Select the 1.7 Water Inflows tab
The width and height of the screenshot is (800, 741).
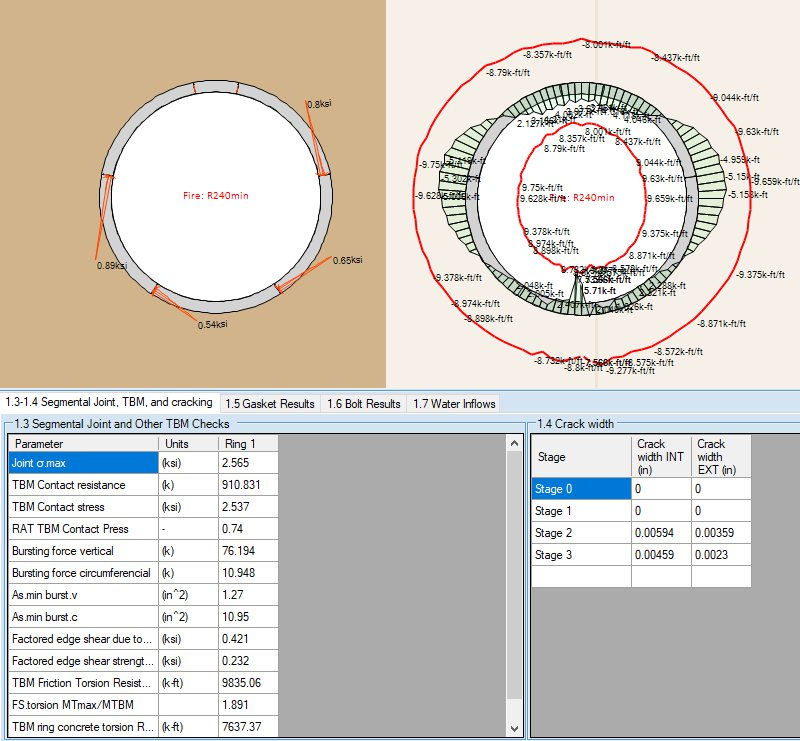[452, 403]
